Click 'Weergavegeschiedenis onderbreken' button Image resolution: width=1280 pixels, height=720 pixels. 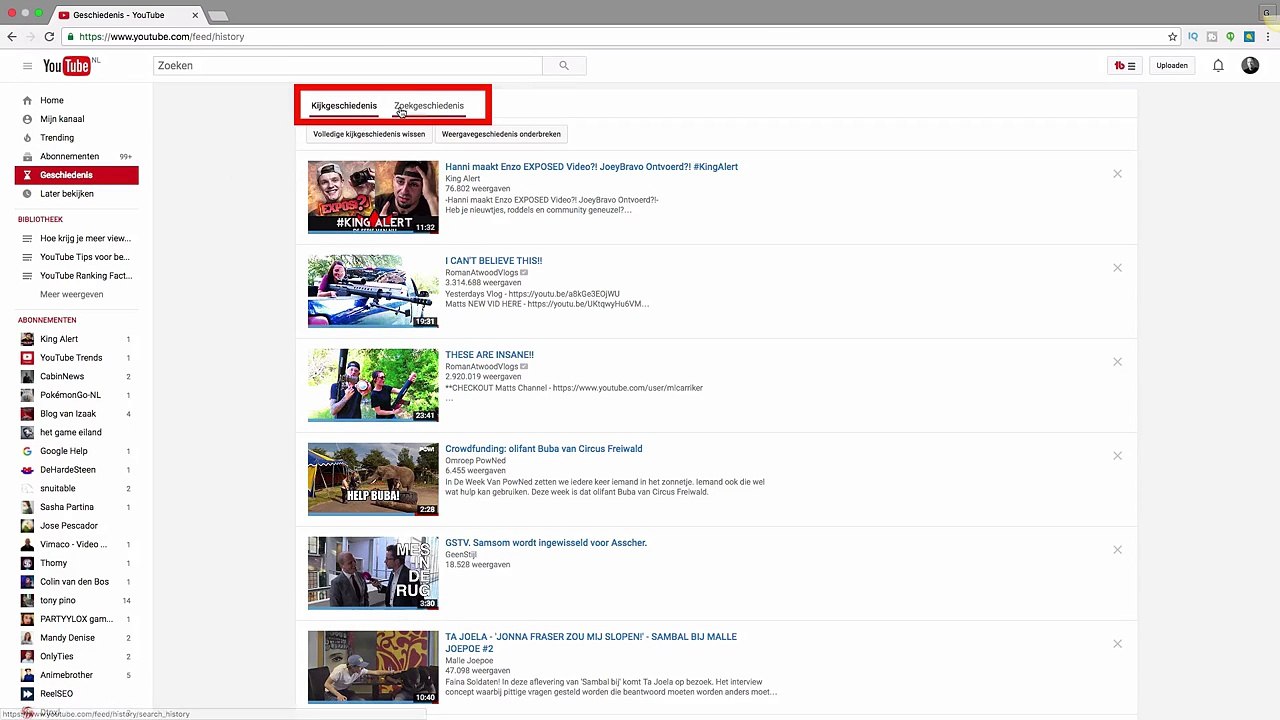501,134
